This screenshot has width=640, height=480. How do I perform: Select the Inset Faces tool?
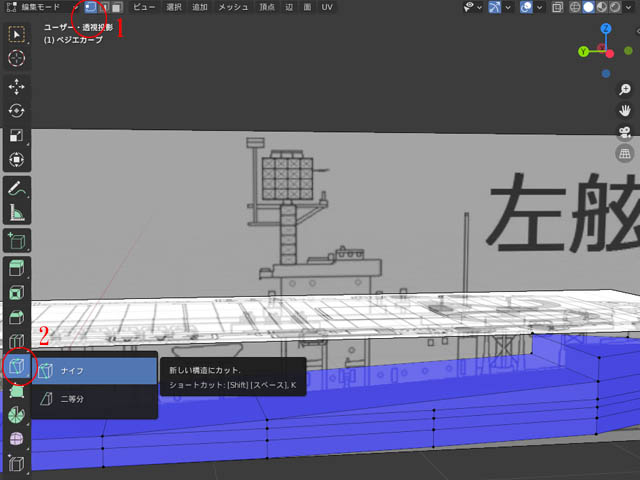[17, 293]
